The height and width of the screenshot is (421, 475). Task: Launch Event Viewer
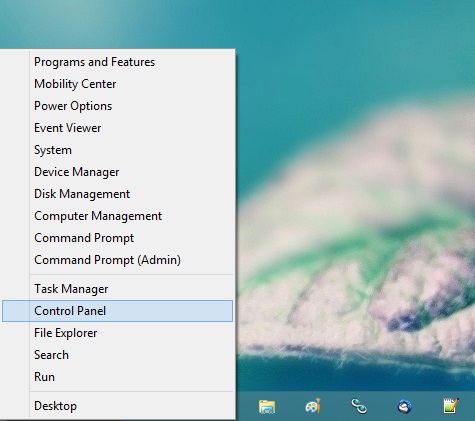point(117,128)
